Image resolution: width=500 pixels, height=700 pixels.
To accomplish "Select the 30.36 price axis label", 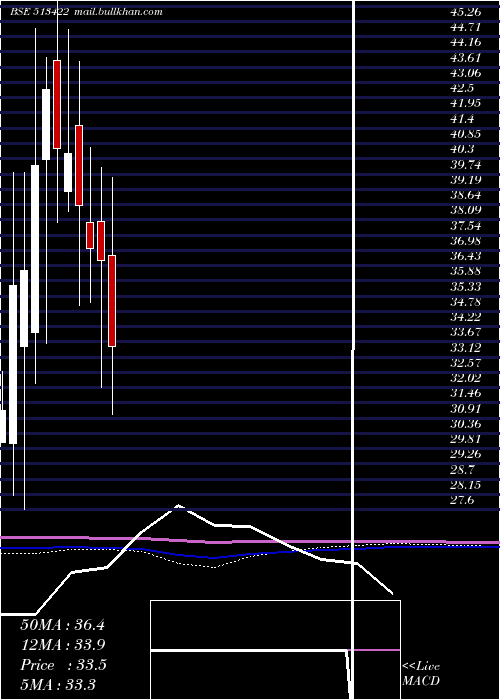I will (x=465, y=424).
